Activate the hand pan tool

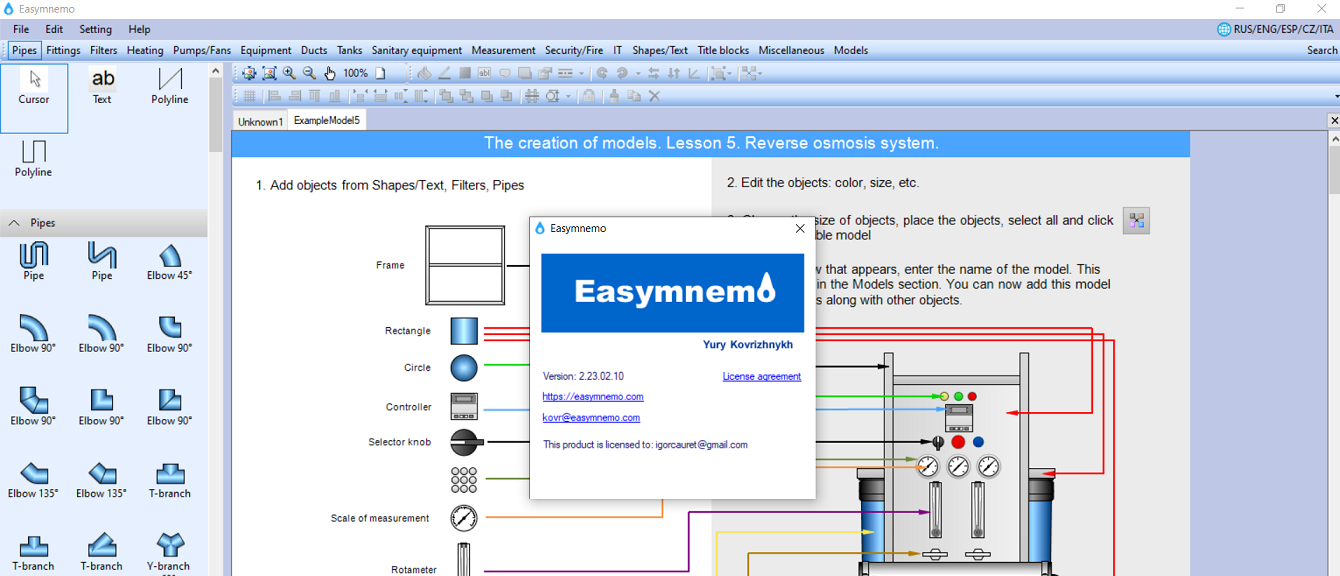point(330,73)
